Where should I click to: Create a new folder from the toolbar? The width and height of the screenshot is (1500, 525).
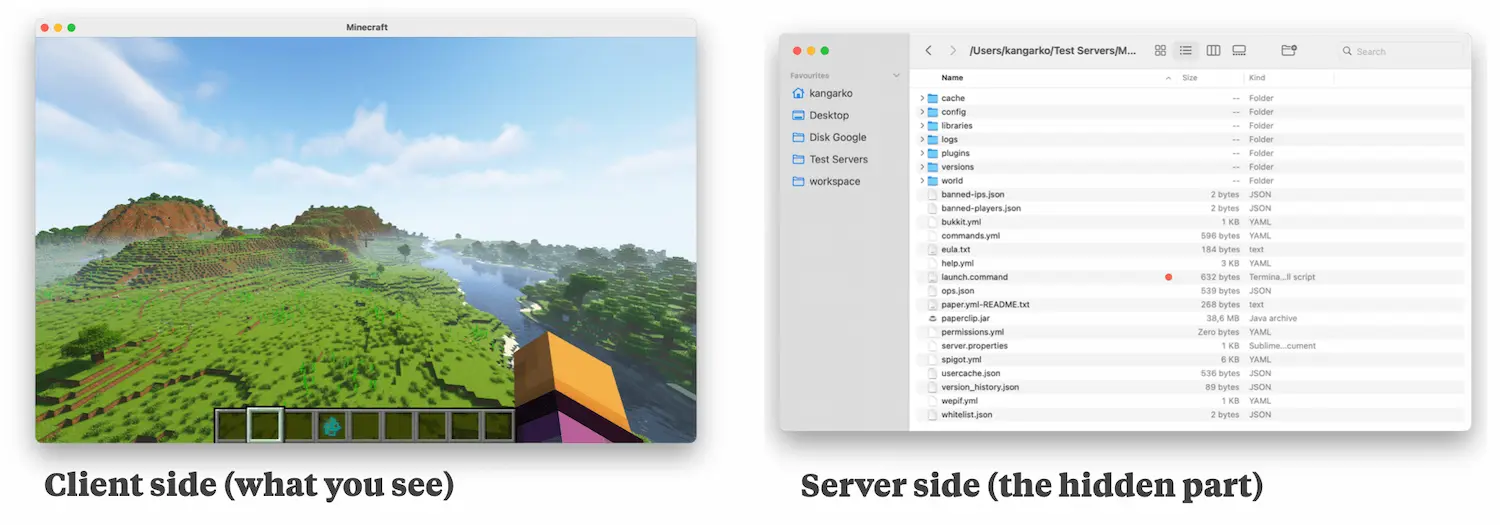1289,50
